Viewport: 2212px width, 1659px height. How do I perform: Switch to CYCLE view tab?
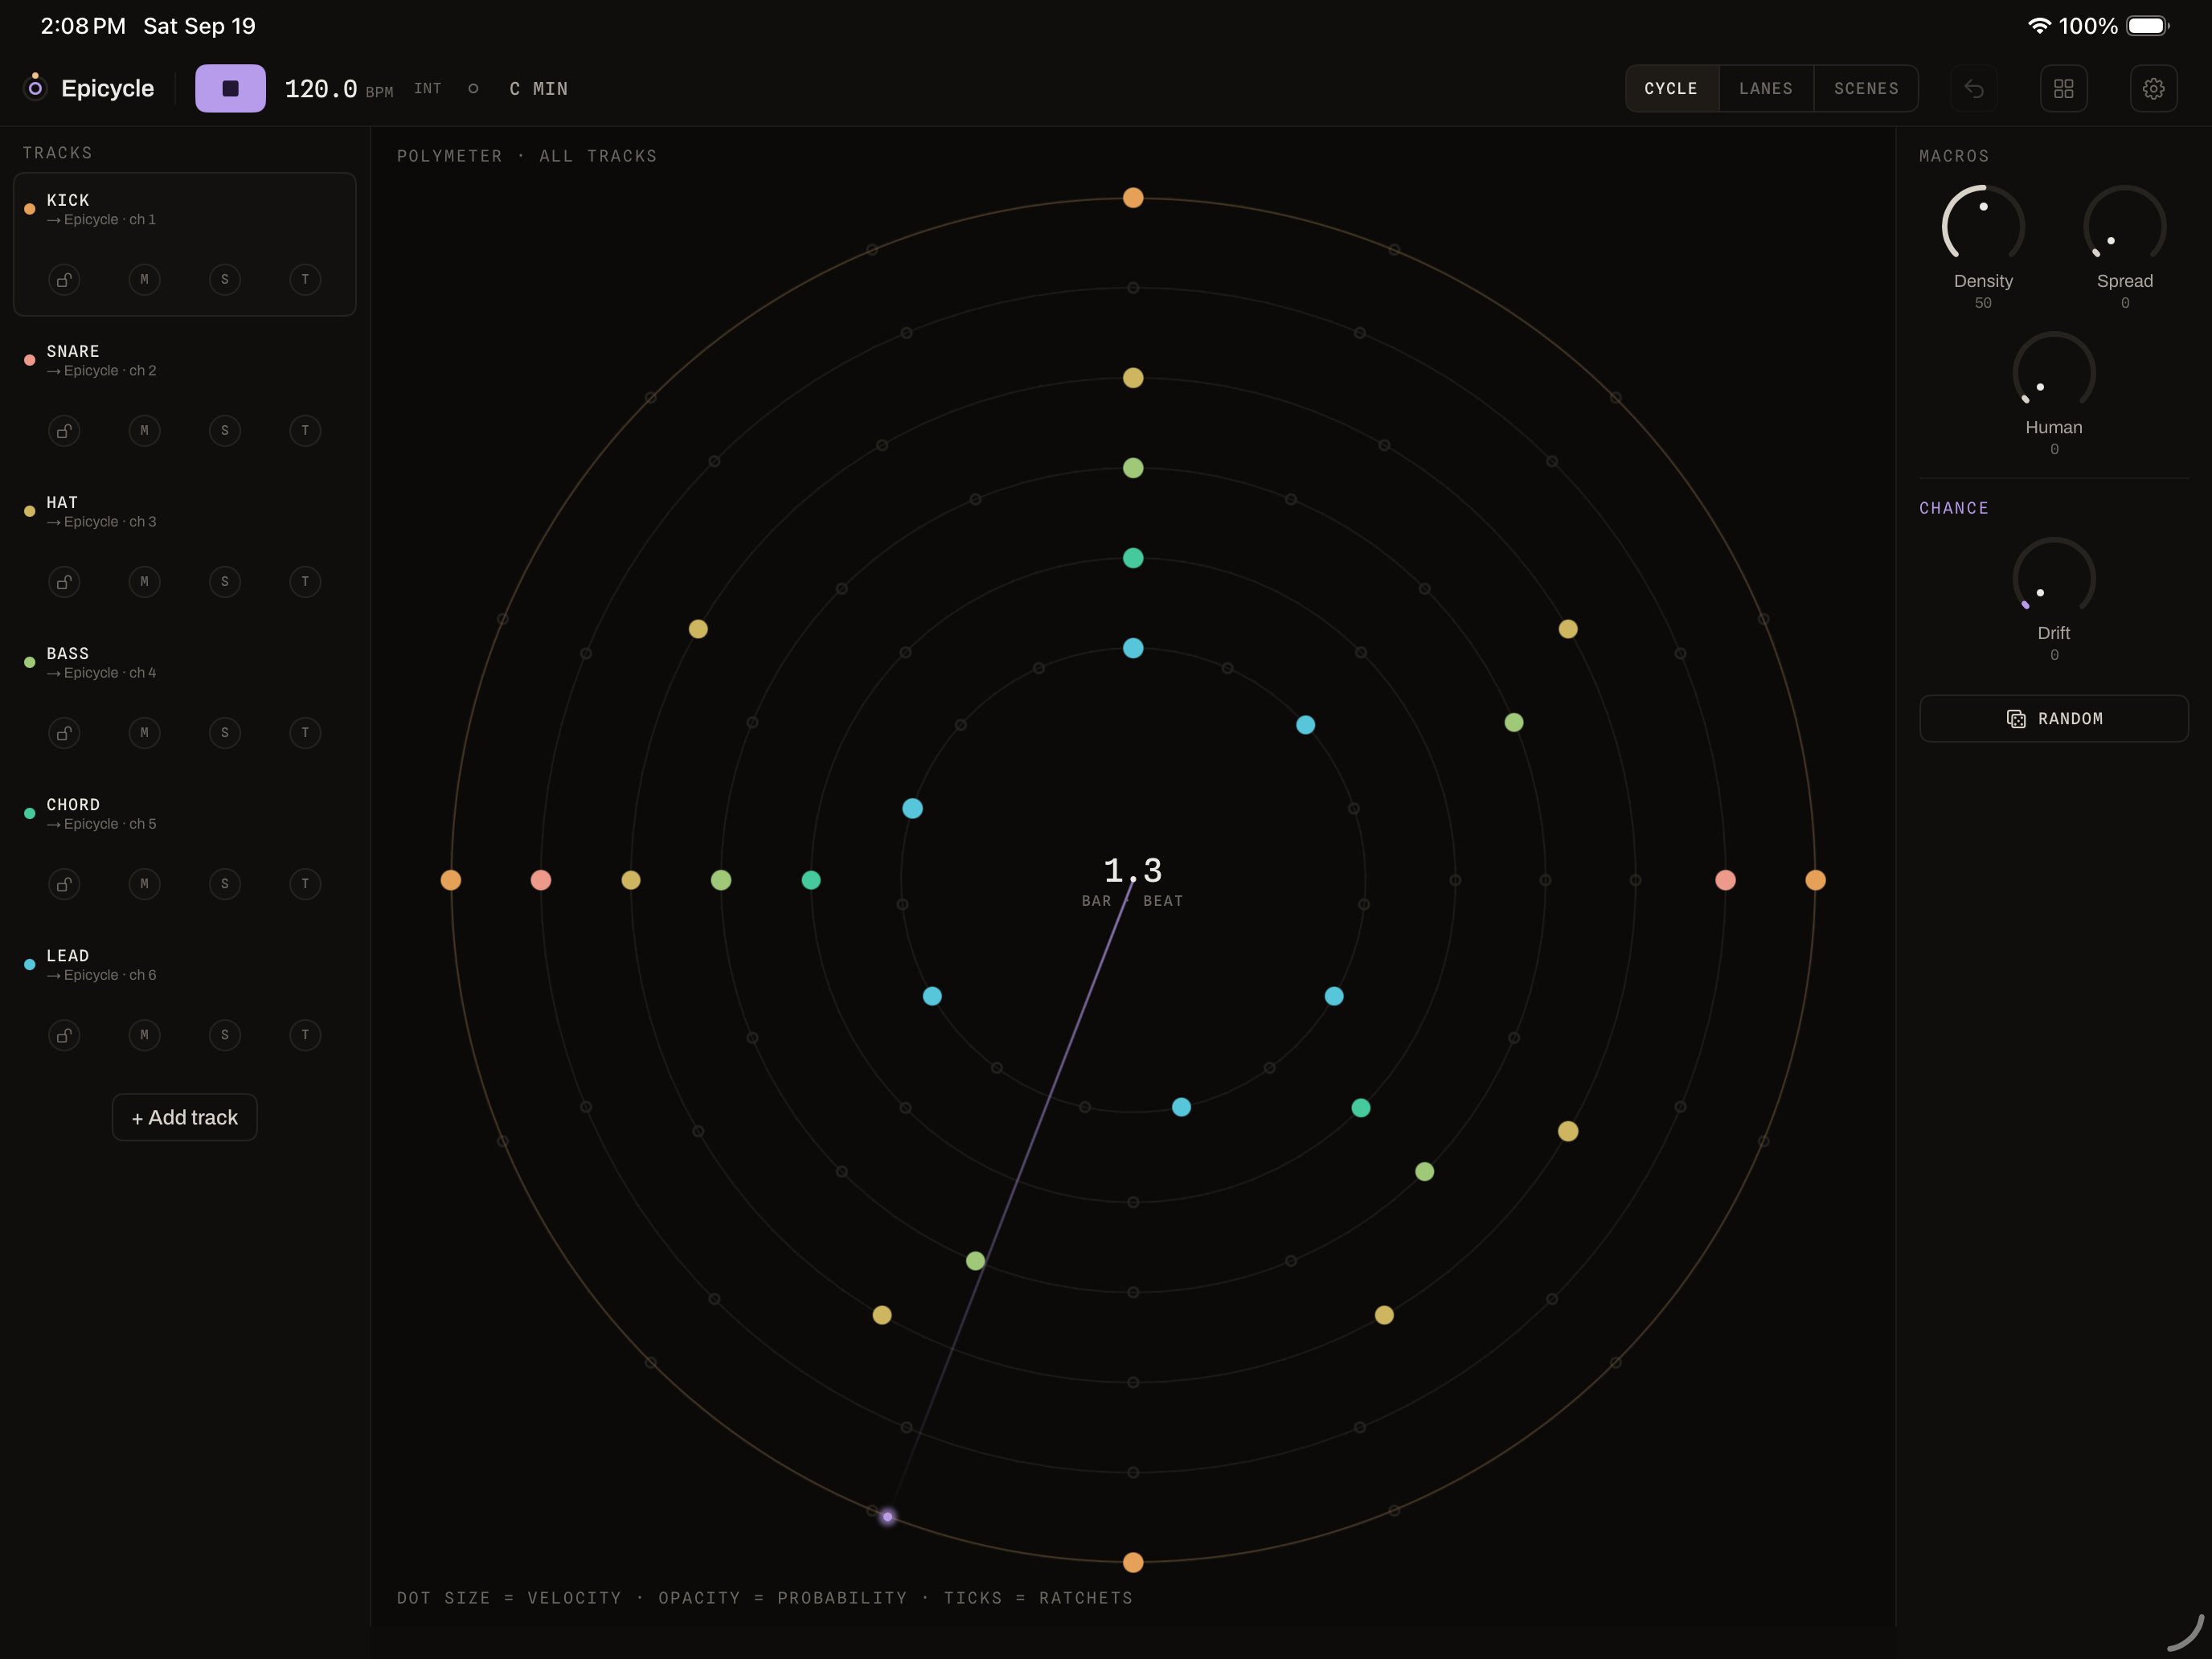(x=1671, y=89)
